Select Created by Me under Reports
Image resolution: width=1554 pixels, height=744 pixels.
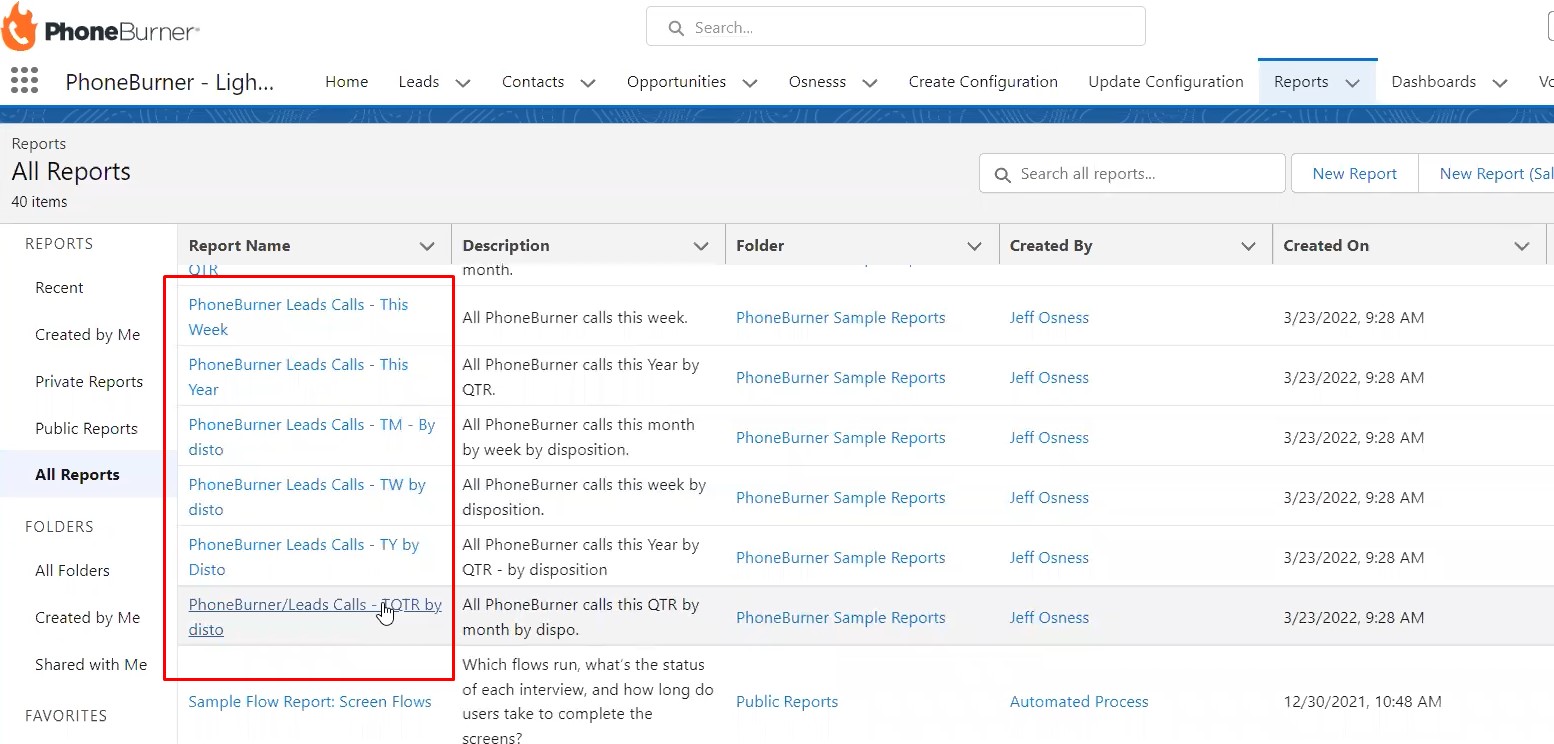(87, 335)
